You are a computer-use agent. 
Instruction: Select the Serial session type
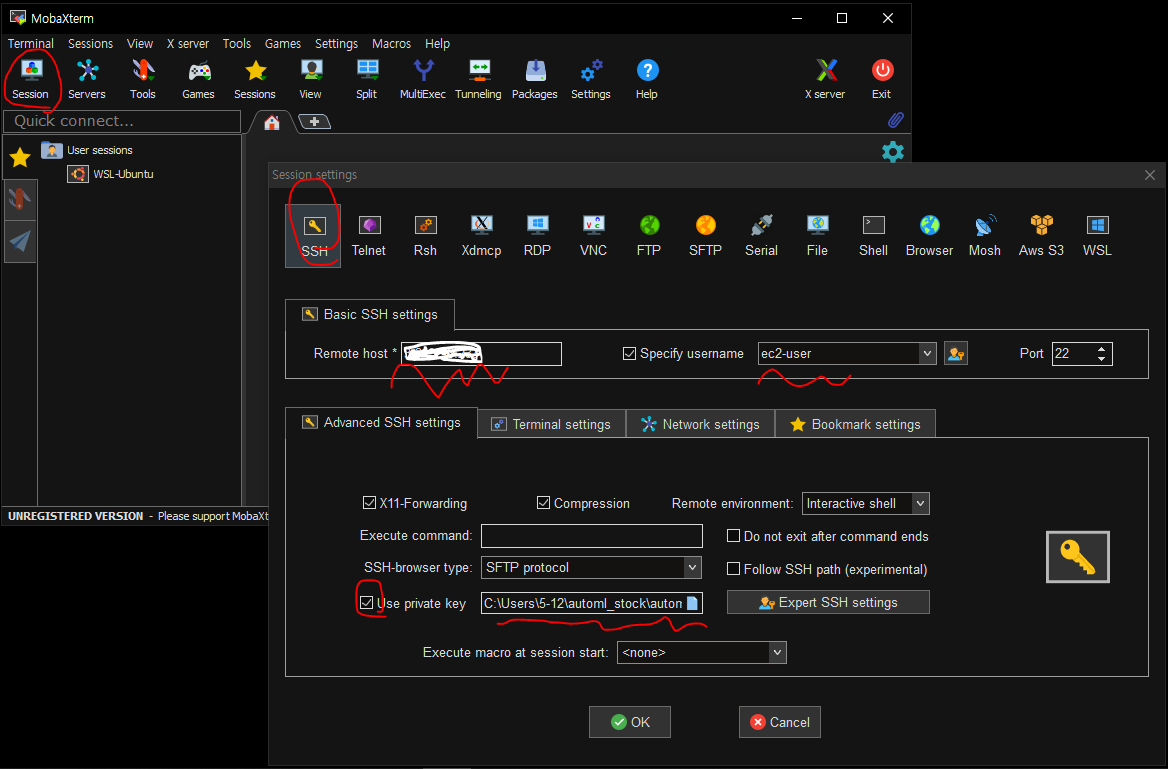[x=761, y=235]
